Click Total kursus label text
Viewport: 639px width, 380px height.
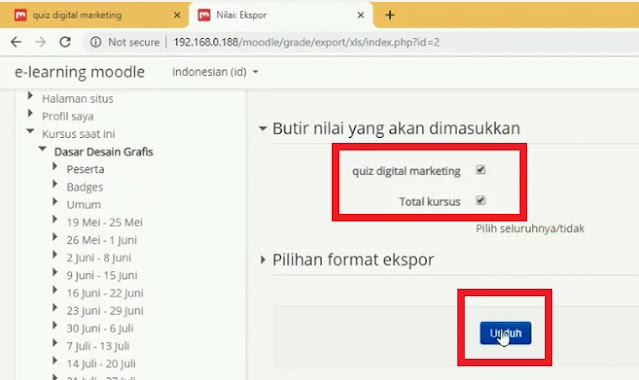click(430, 201)
